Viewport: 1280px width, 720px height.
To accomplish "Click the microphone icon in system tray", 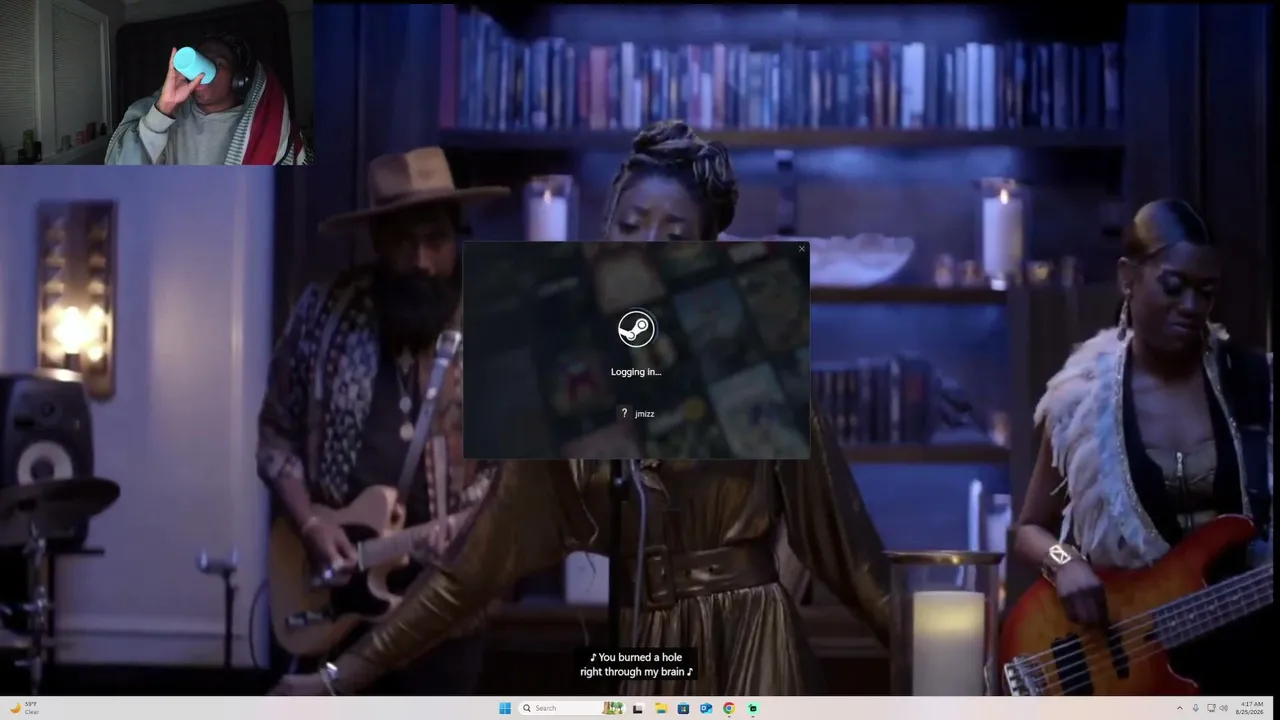I will coord(1195,708).
